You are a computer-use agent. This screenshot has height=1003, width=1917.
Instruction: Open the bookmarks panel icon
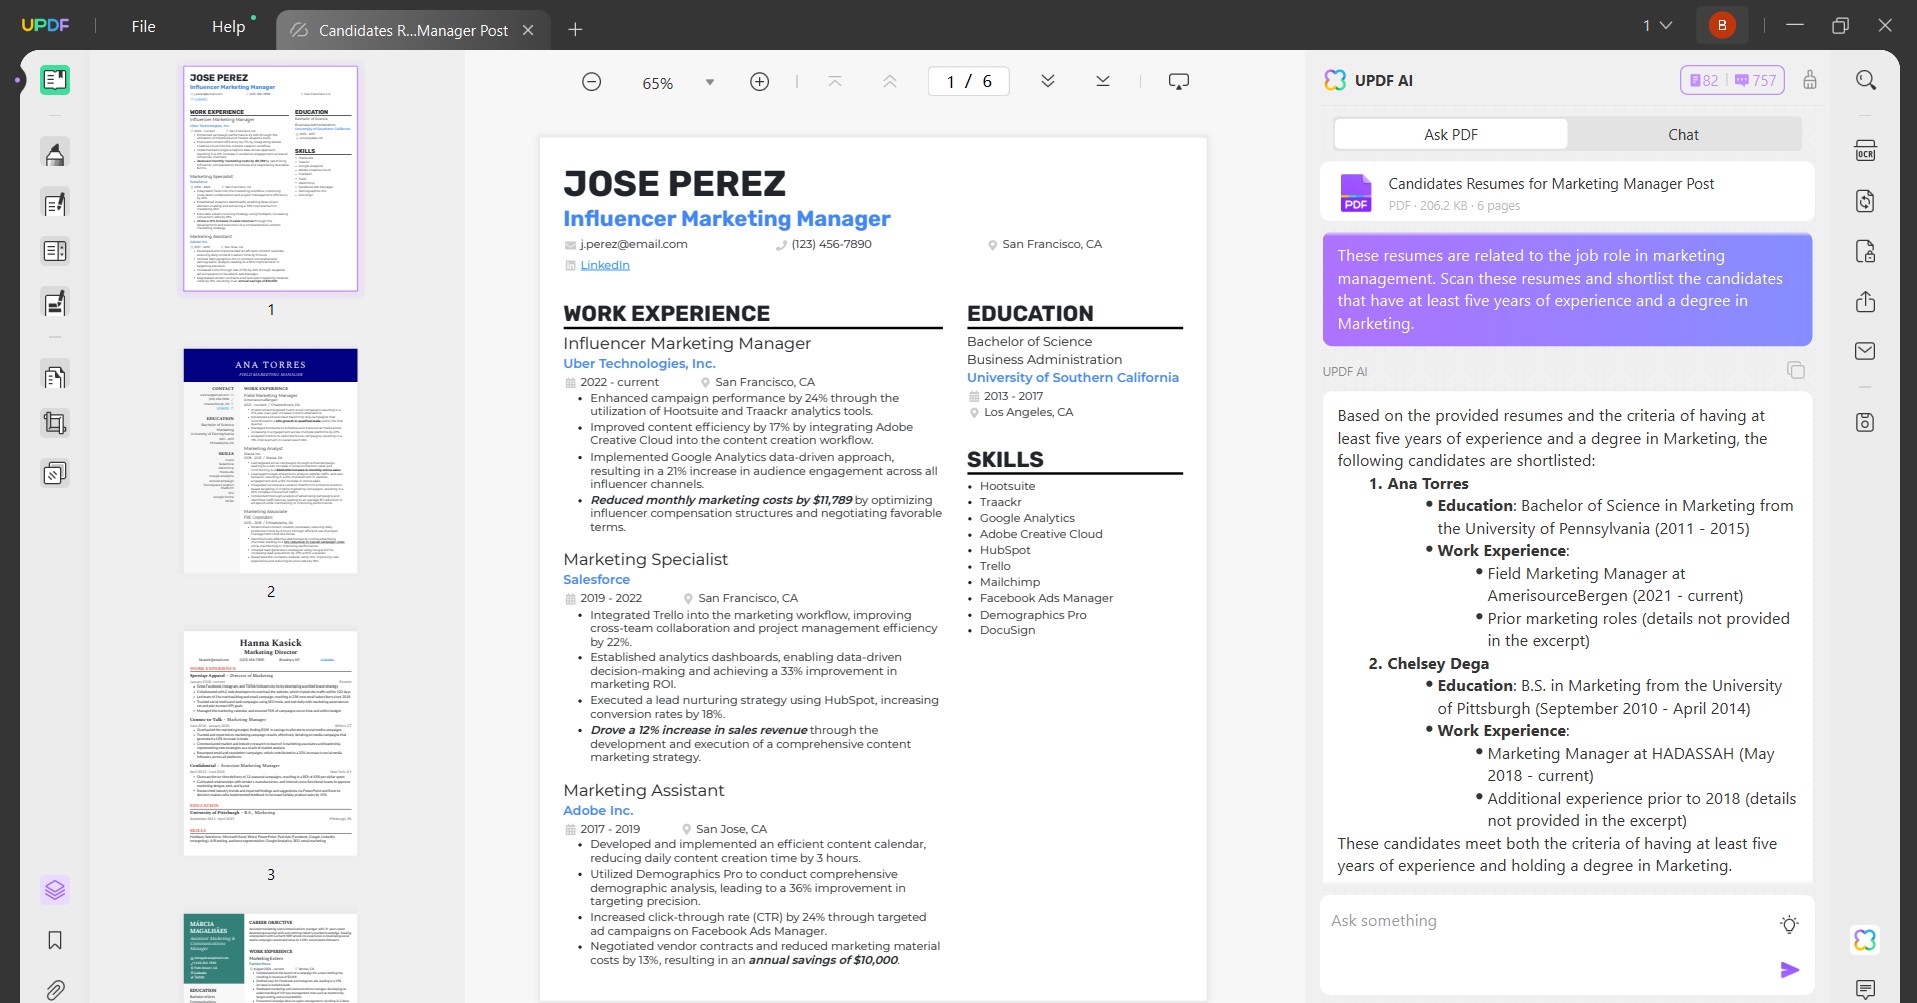click(x=55, y=940)
